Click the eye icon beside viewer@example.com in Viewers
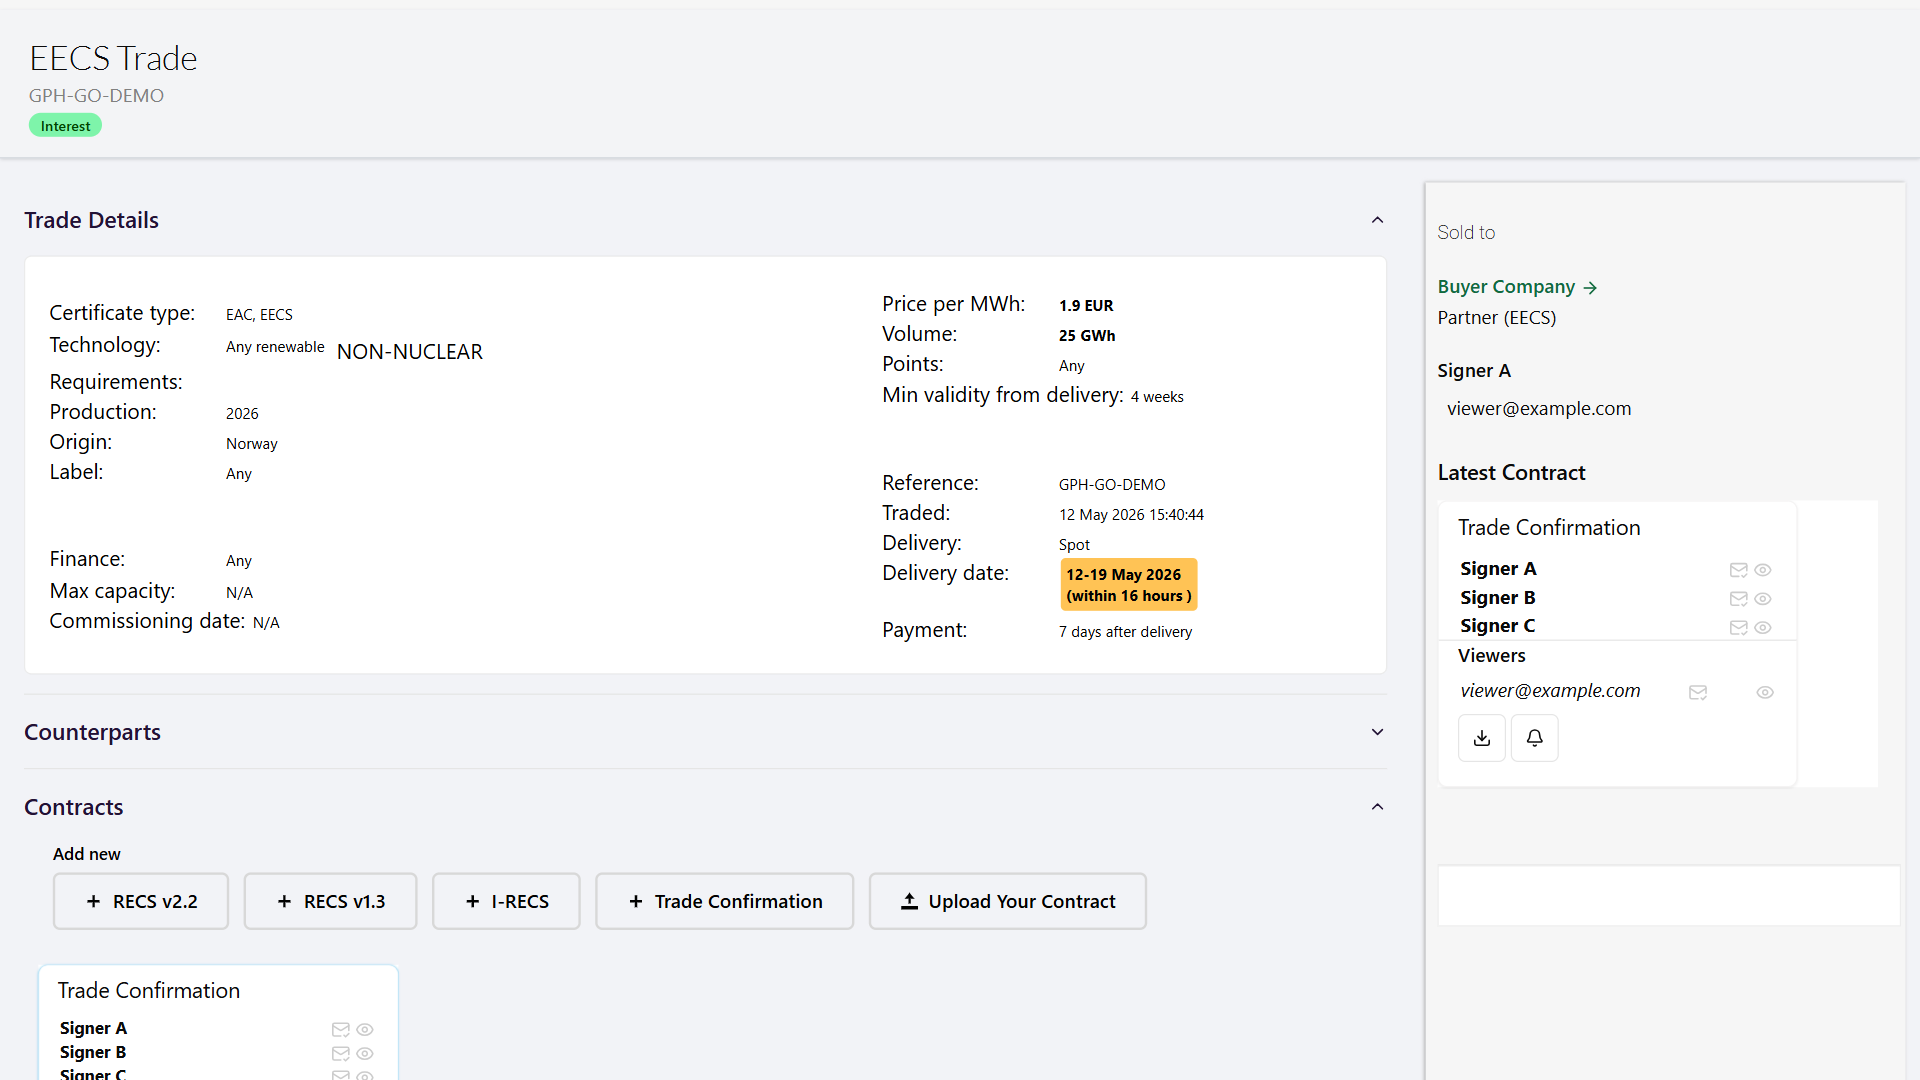 [x=1765, y=692]
